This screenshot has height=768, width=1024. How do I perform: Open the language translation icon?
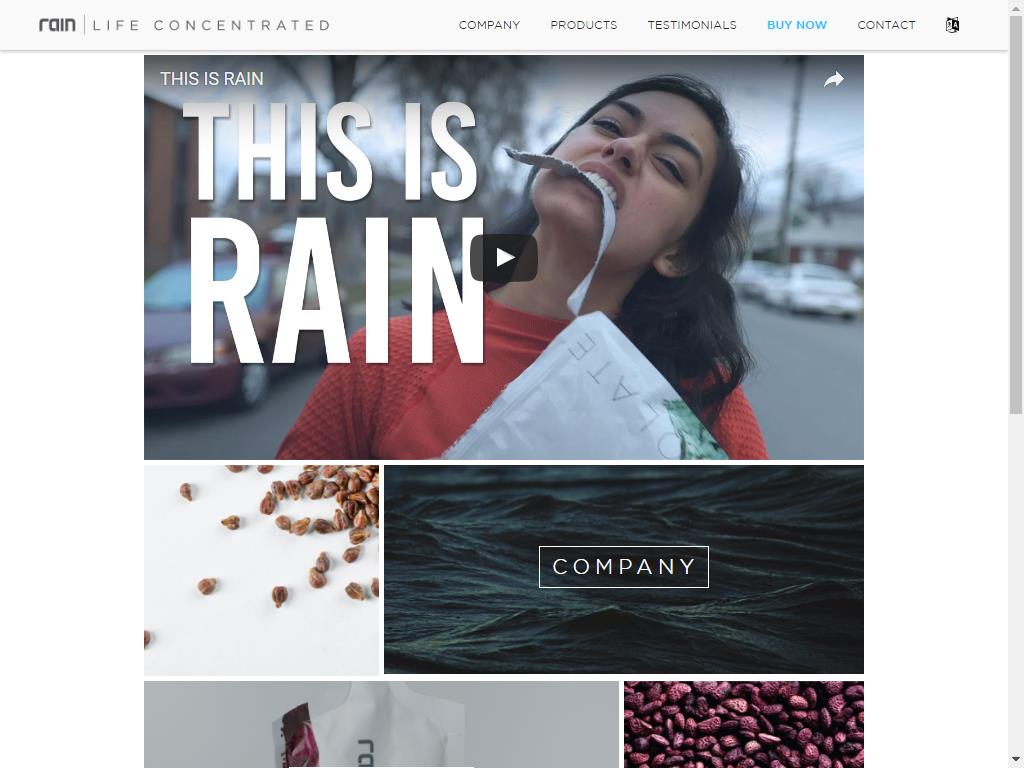pyautogui.click(x=952, y=25)
